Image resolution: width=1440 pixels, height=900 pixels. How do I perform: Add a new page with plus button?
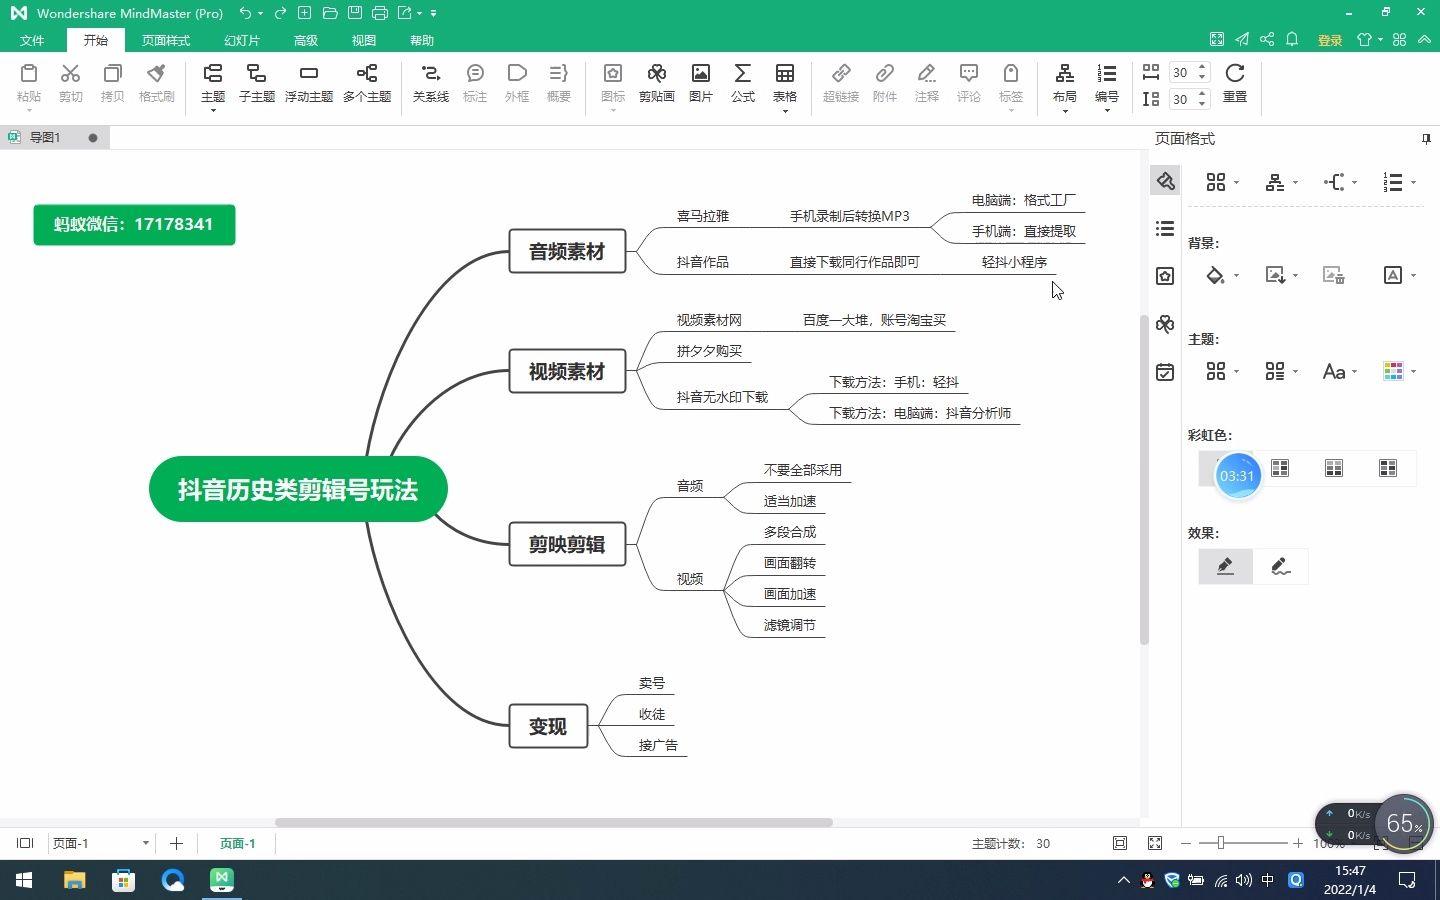click(176, 843)
